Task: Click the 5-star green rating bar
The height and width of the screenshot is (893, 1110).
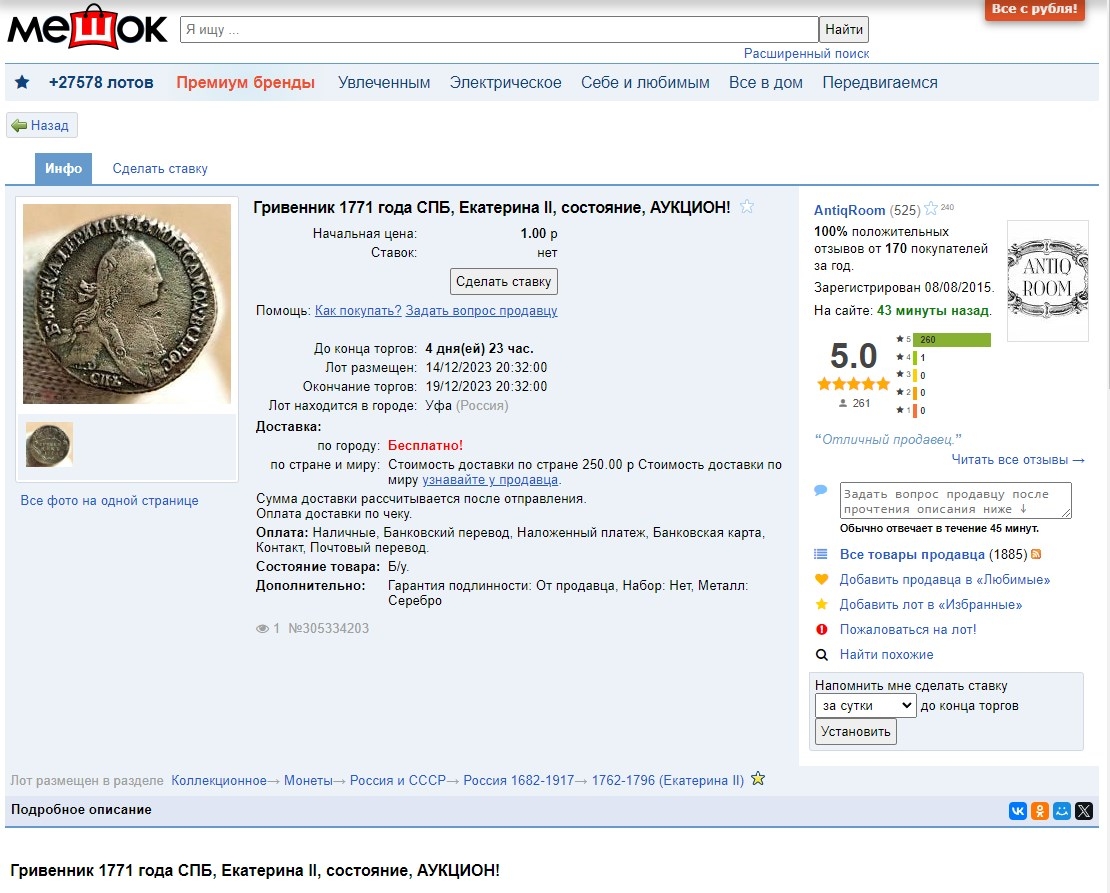Action: coord(951,340)
